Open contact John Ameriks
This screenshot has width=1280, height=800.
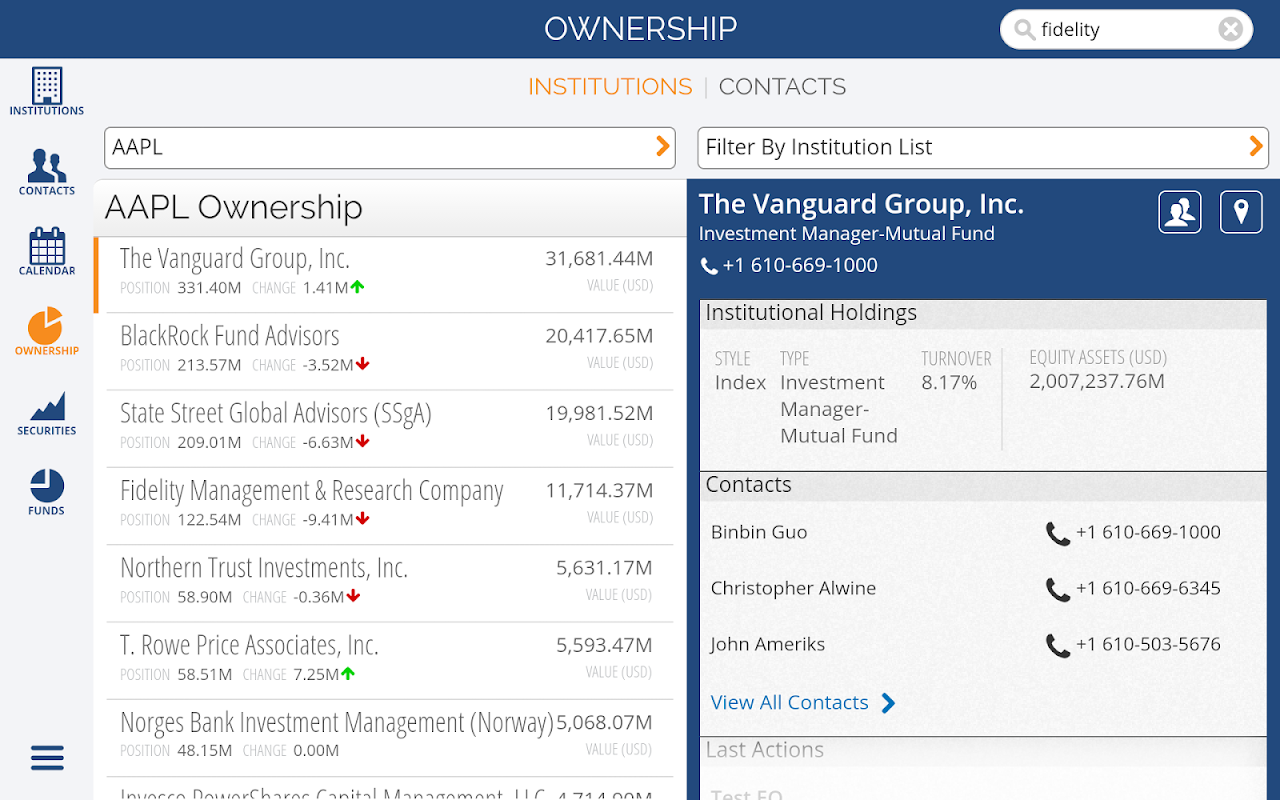(768, 644)
